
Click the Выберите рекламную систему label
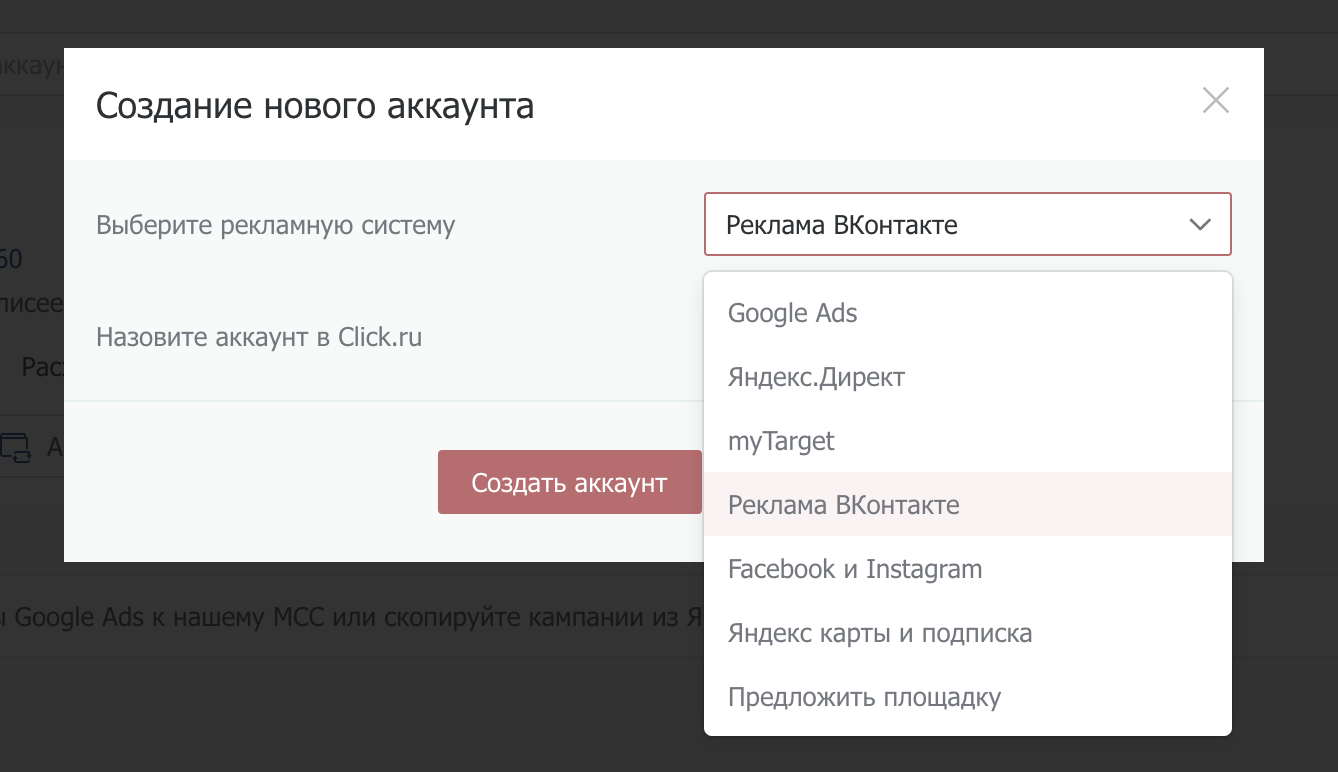point(275,225)
